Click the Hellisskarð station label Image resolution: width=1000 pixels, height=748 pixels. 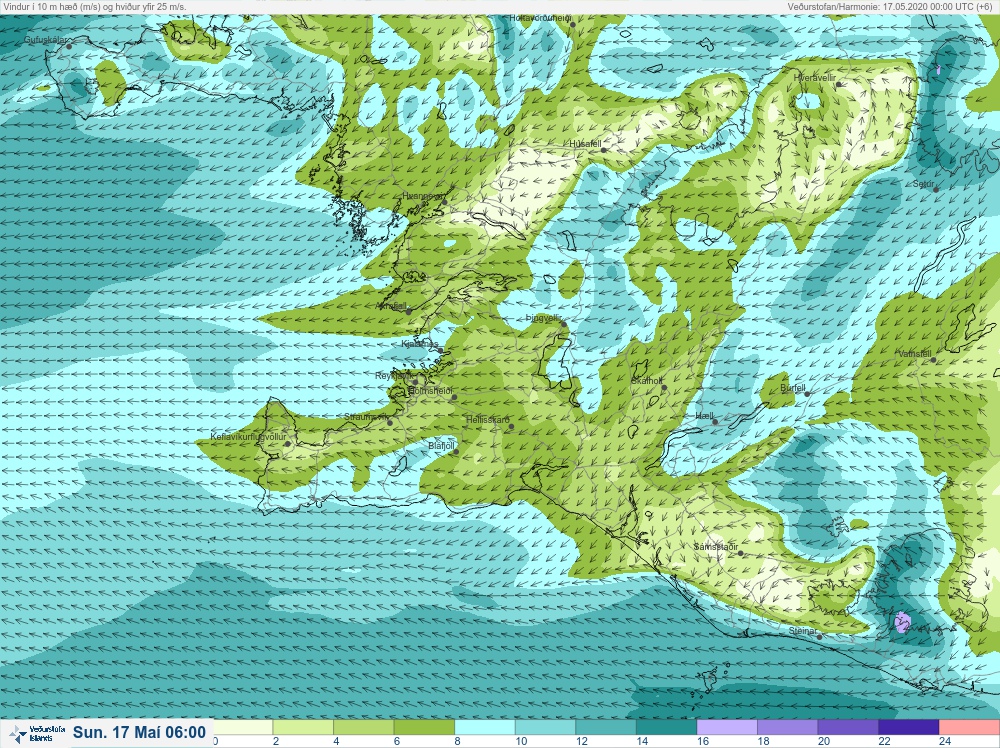(x=488, y=420)
